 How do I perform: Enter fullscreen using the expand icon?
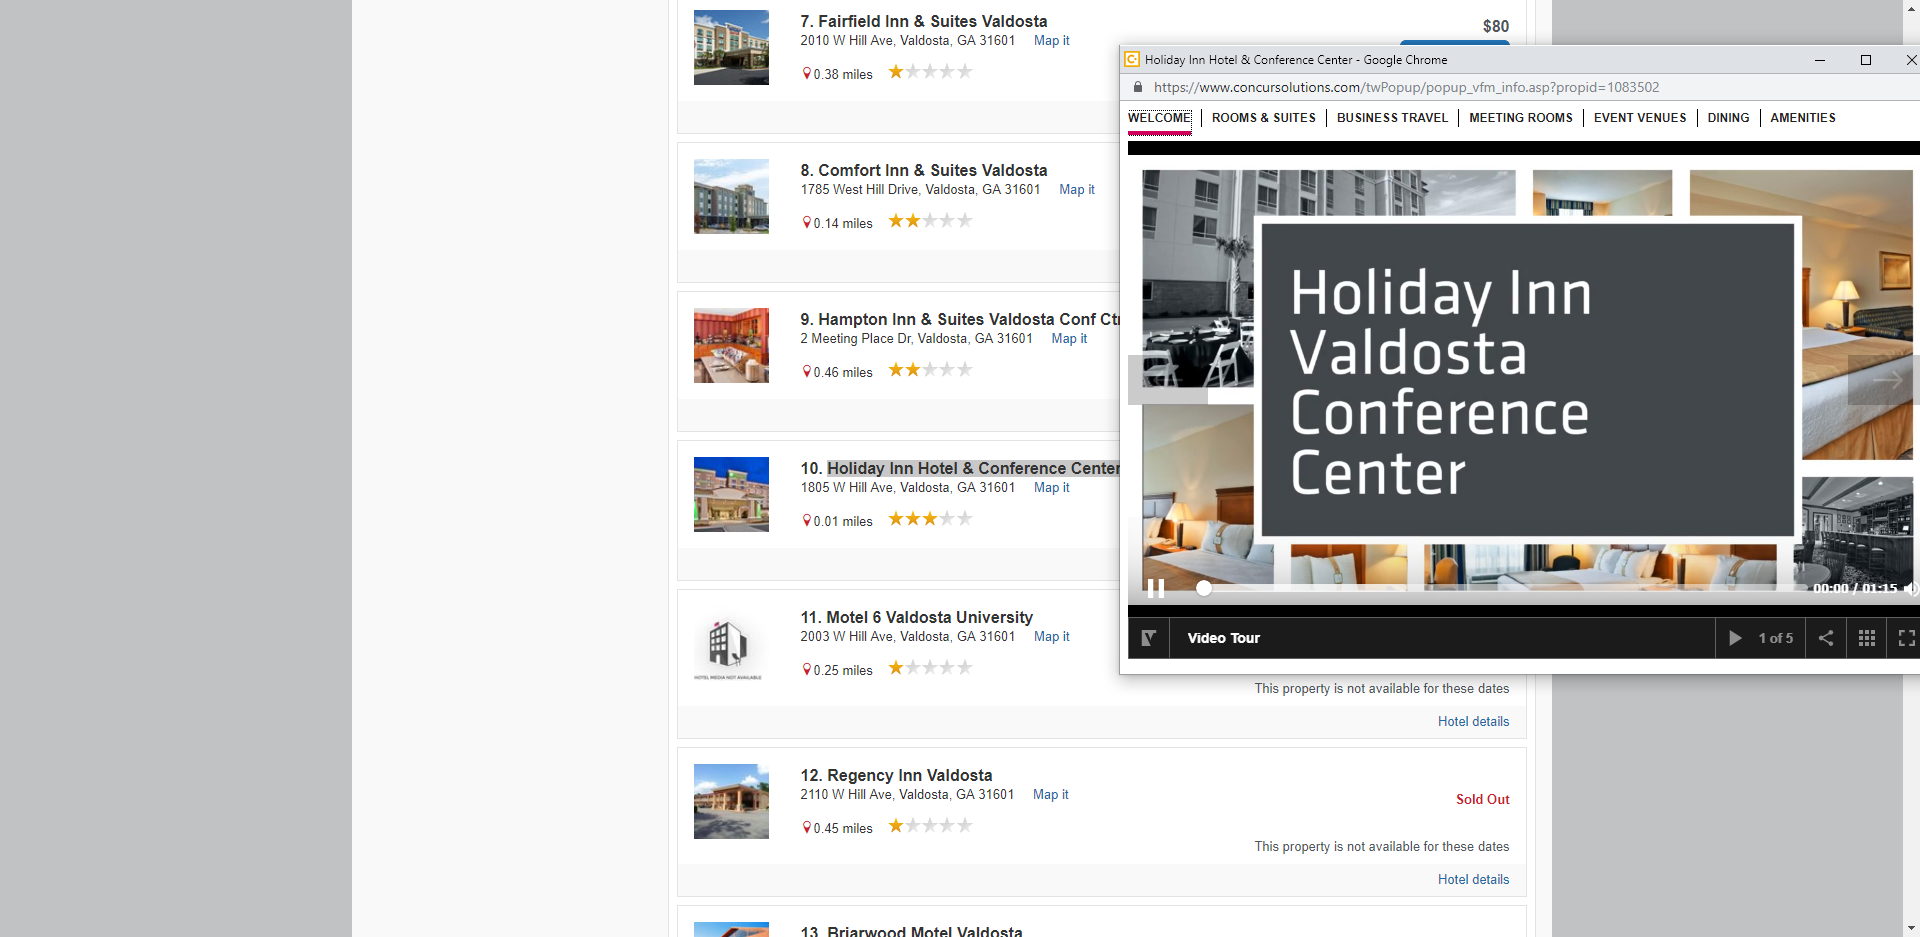click(x=1906, y=638)
